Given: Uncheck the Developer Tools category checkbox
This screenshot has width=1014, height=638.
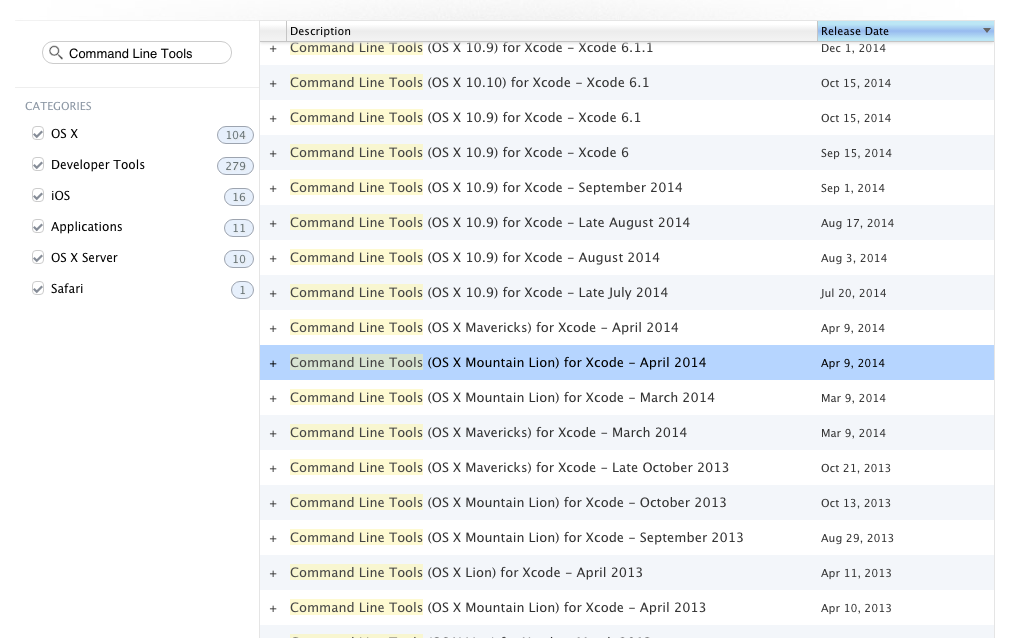Looking at the screenshot, I should click(x=38, y=164).
